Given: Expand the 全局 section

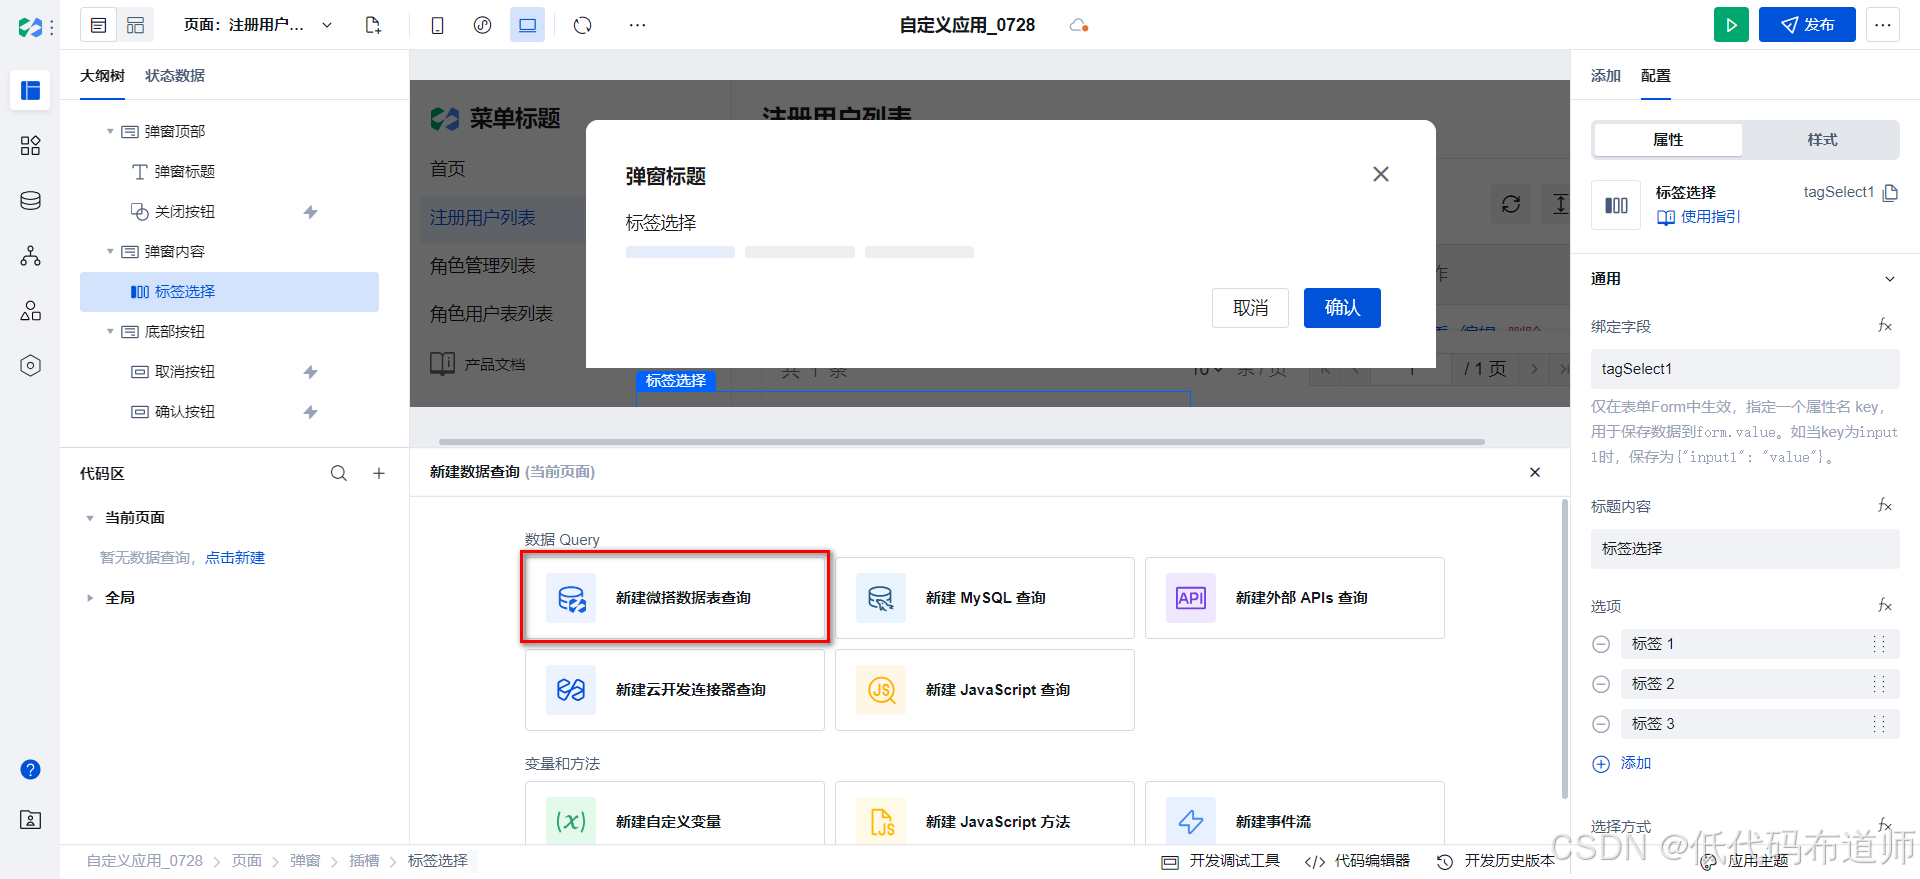Looking at the screenshot, I should pyautogui.click(x=90, y=598).
